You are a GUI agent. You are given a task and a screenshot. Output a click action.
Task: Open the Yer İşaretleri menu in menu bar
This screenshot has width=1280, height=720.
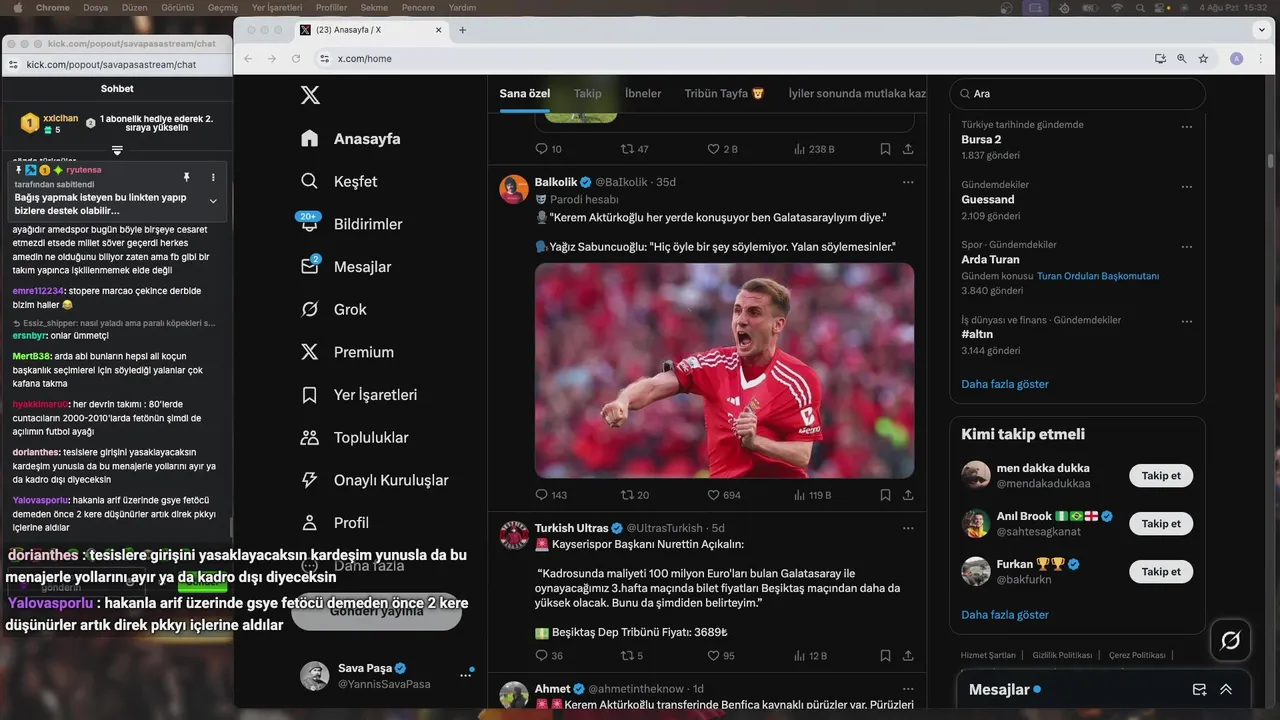click(277, 7)
